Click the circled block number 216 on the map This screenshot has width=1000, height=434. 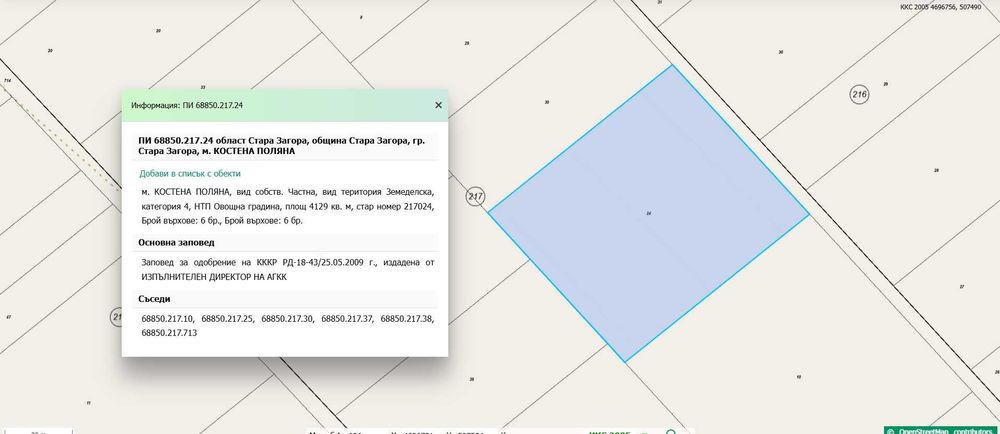[860, 96]
